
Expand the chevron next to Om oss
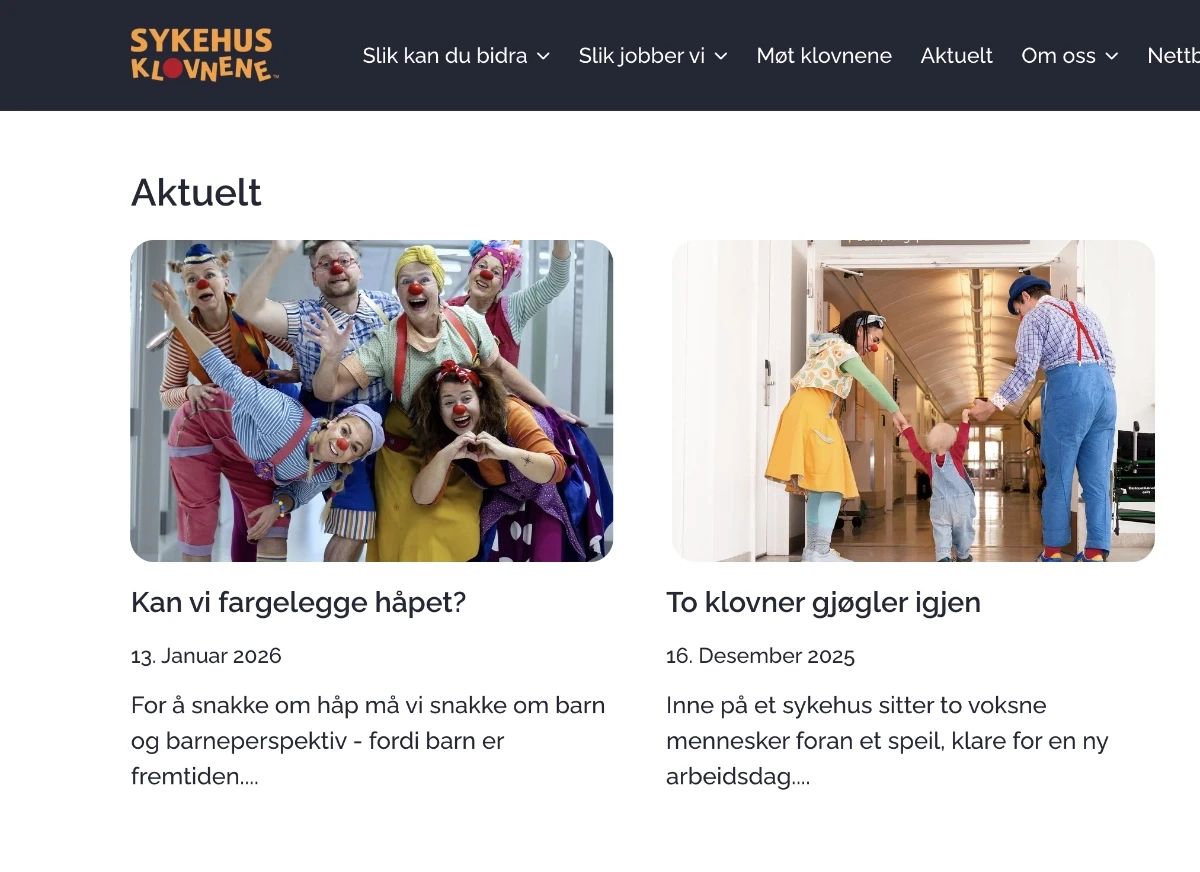pos(1111,56)
